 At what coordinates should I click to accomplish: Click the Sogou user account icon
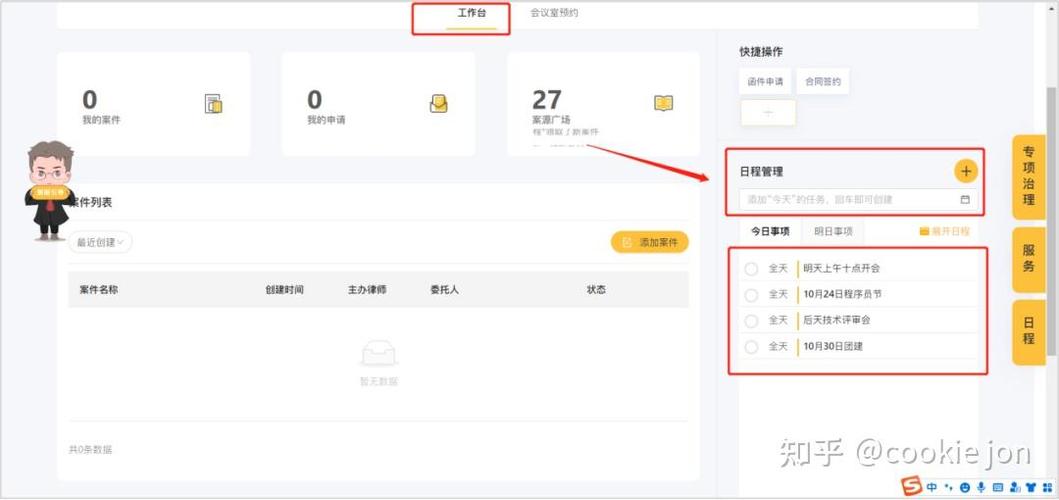point(1014,487)
